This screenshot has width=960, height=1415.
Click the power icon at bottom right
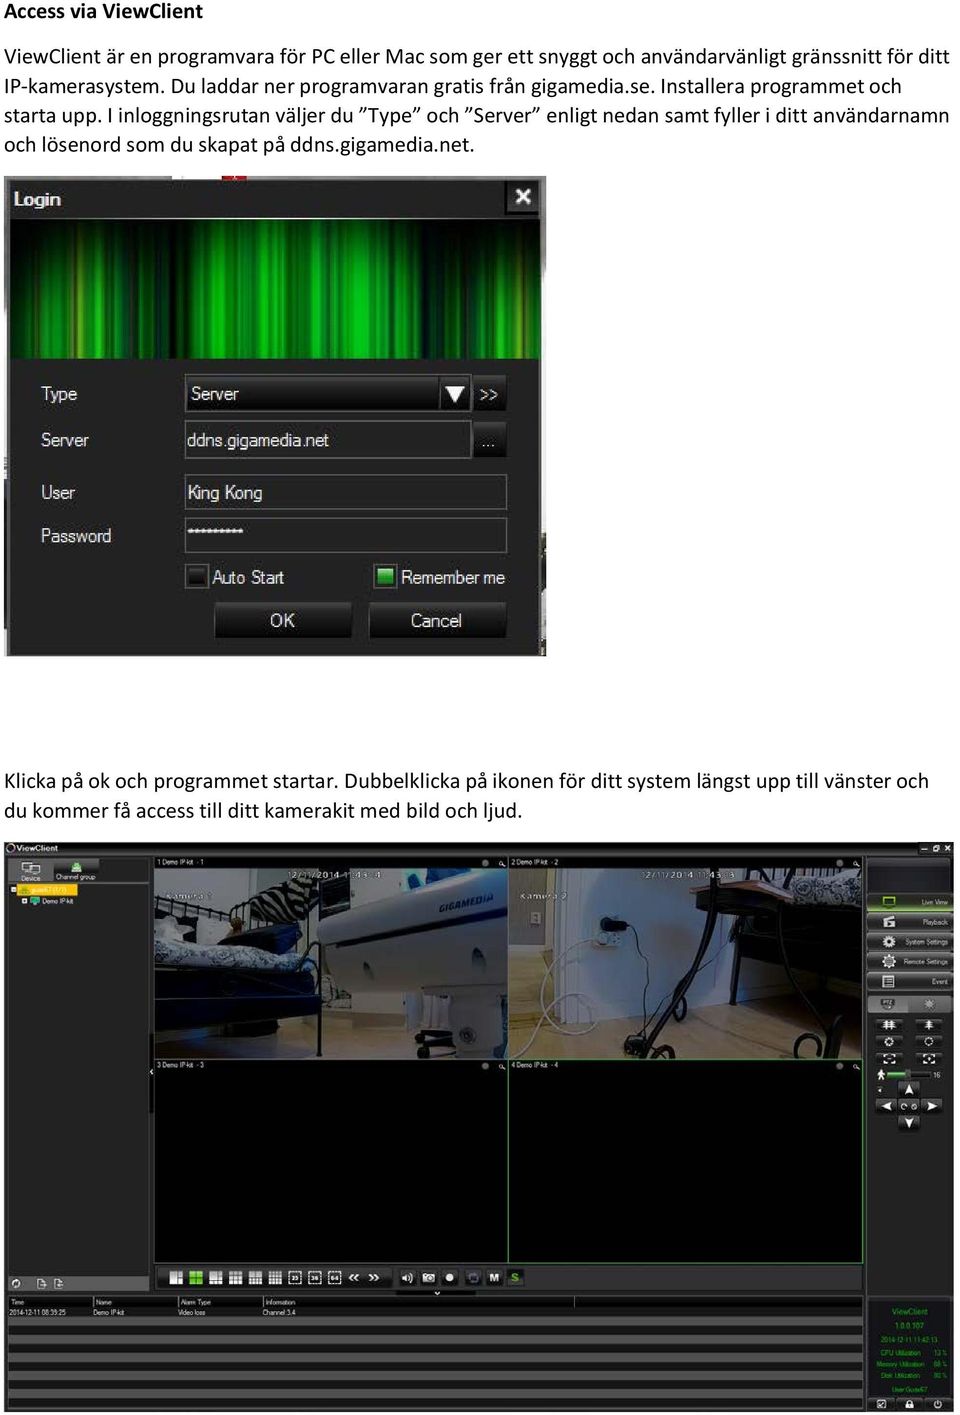click(938, 1404)
